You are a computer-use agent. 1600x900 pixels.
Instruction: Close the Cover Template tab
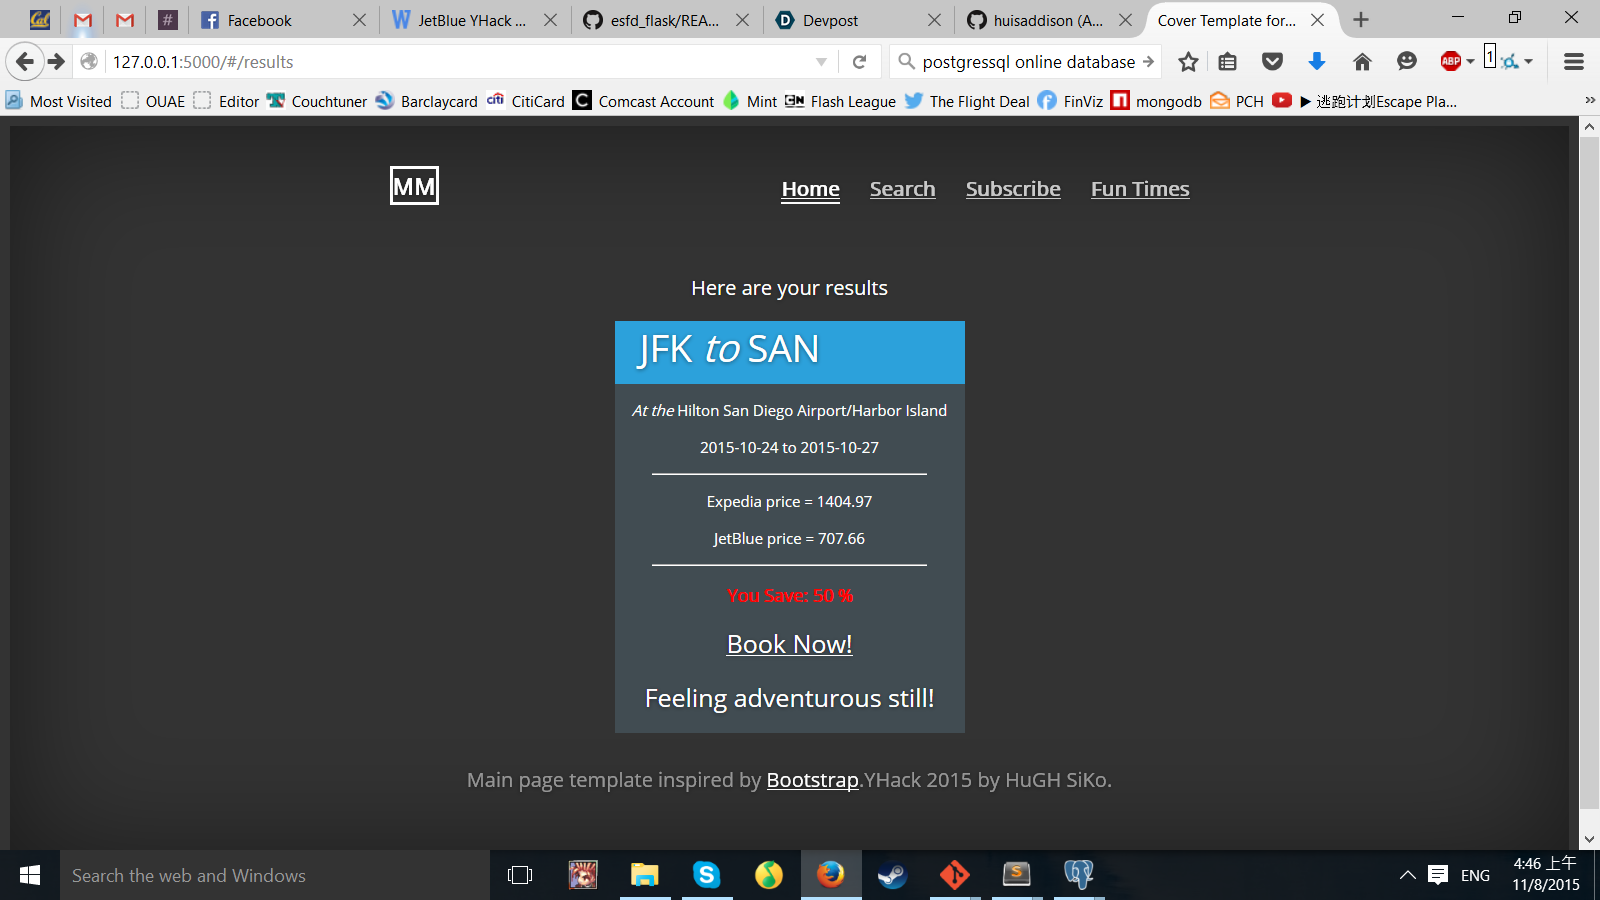1318,20
